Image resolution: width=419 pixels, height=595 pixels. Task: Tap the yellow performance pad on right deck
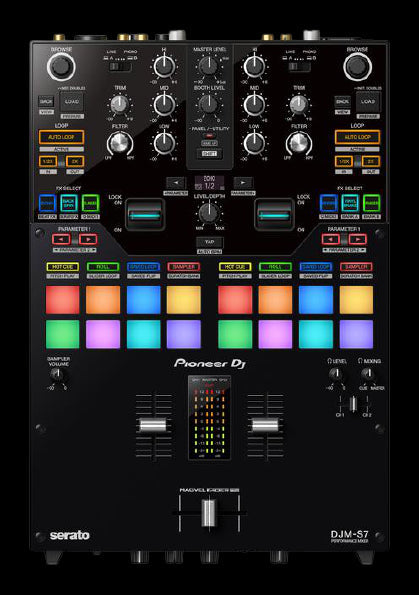[356, 300]
